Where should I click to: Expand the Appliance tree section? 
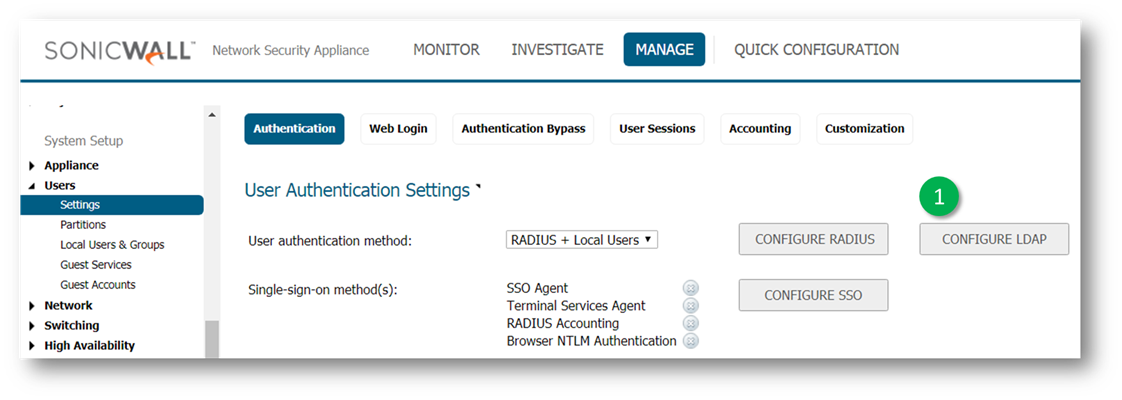click(33, 166)
